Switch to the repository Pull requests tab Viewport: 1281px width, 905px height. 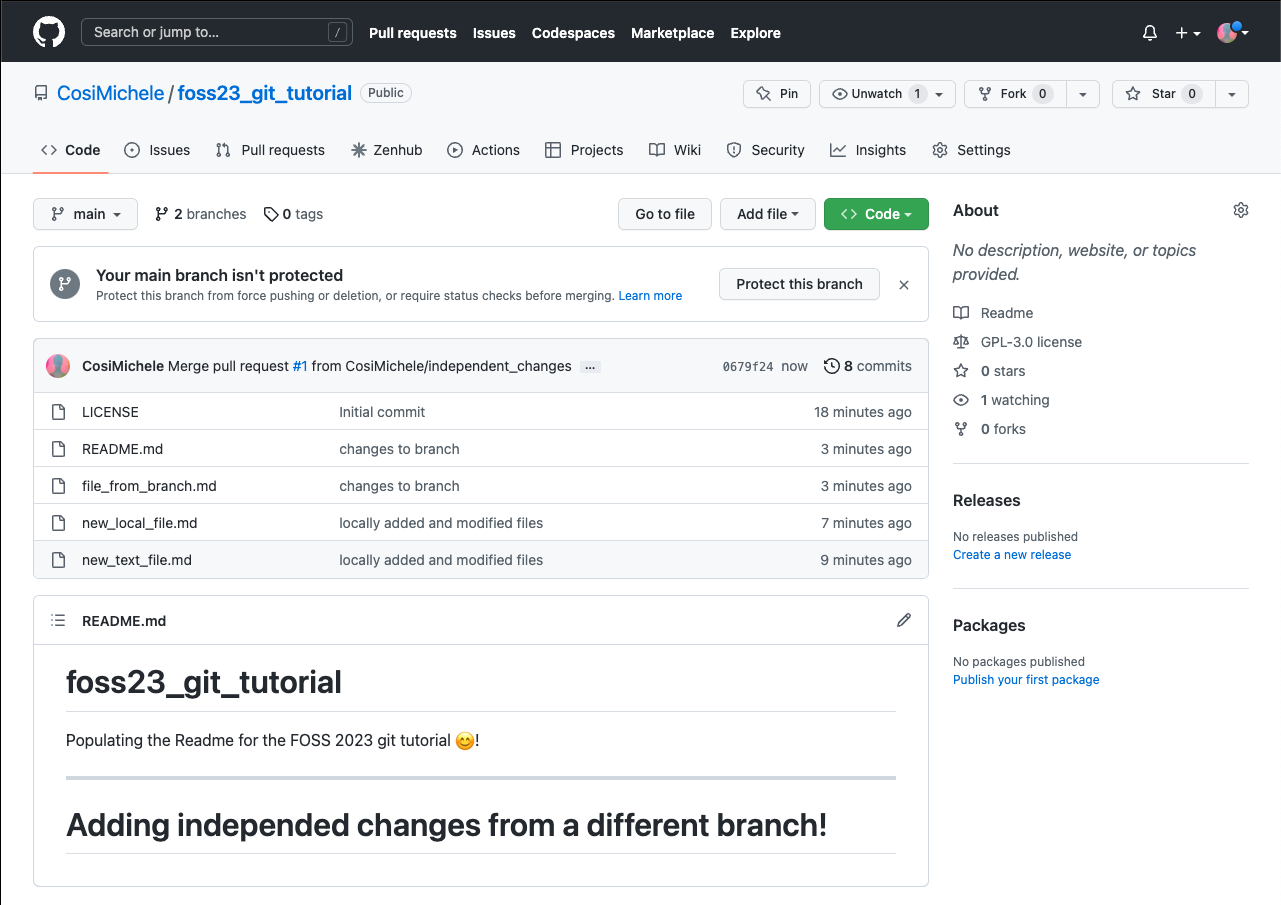[270, 150]
